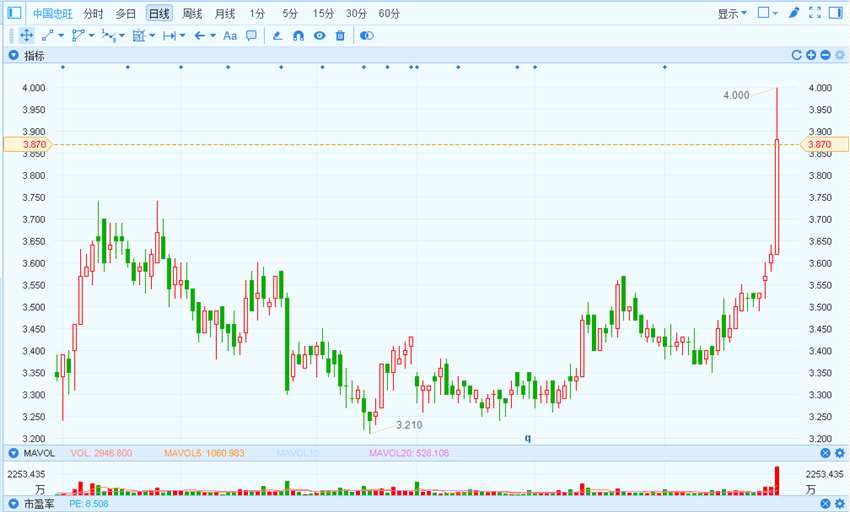Switch to 15分 chart interval
Viewport: 850px width, 512px height.
click(x=323, y=14)
